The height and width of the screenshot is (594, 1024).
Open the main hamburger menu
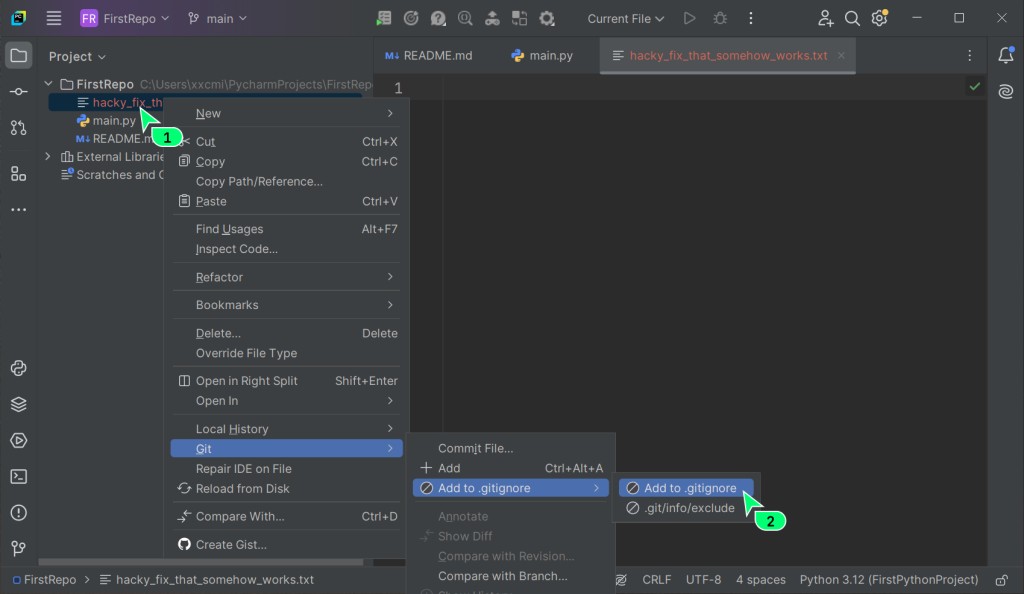[x=54, y=18]
